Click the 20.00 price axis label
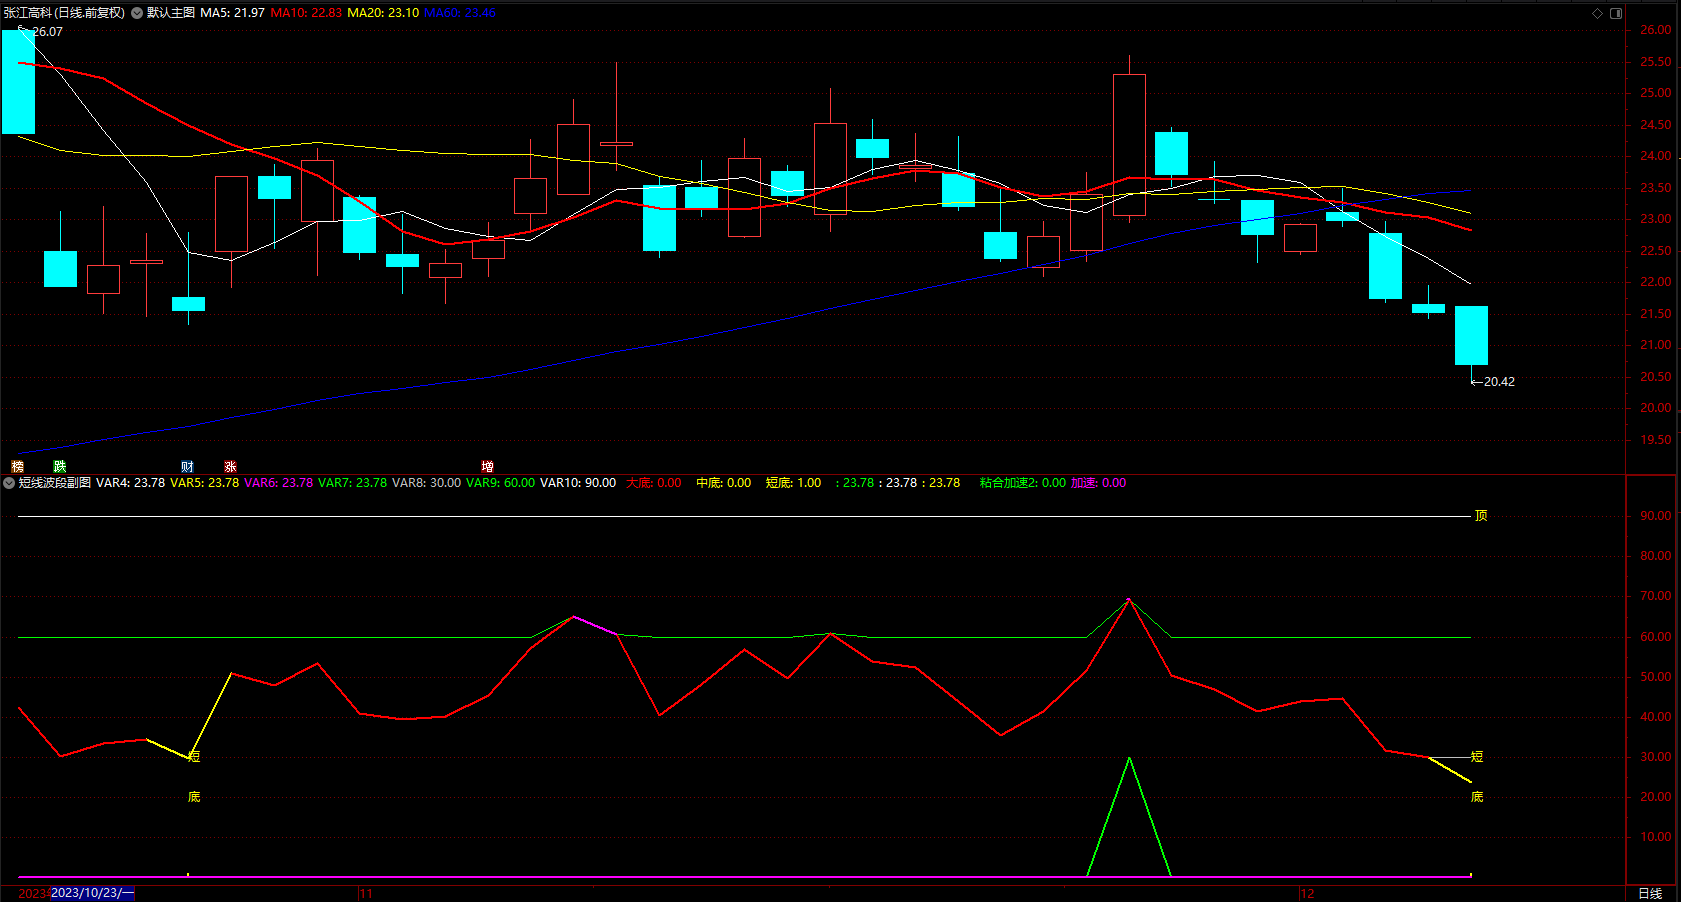 click(x=1655, y=408)
